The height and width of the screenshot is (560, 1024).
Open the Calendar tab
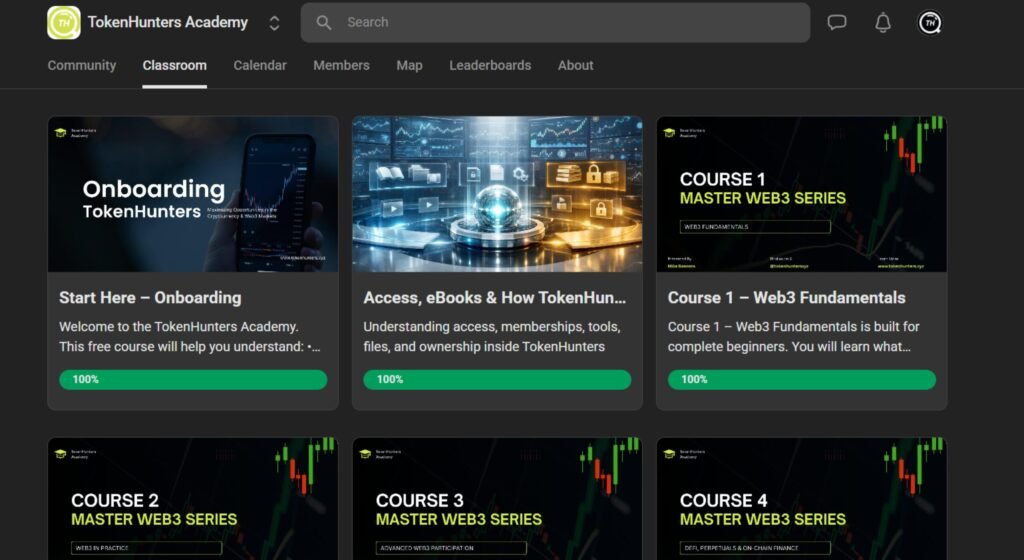(260, 65)
